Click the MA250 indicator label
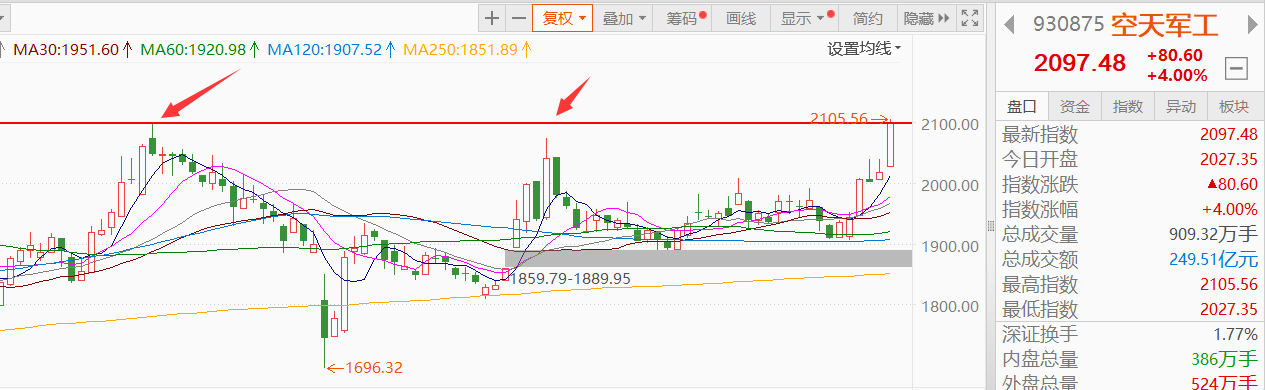The width and height of the screenshot is (1265, 390). point(461,49)
